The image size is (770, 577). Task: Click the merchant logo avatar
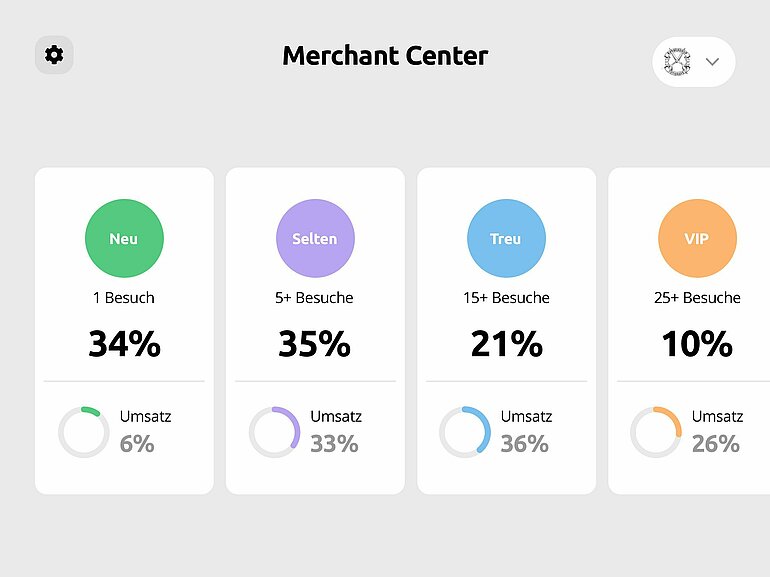[x=678, y=62]
